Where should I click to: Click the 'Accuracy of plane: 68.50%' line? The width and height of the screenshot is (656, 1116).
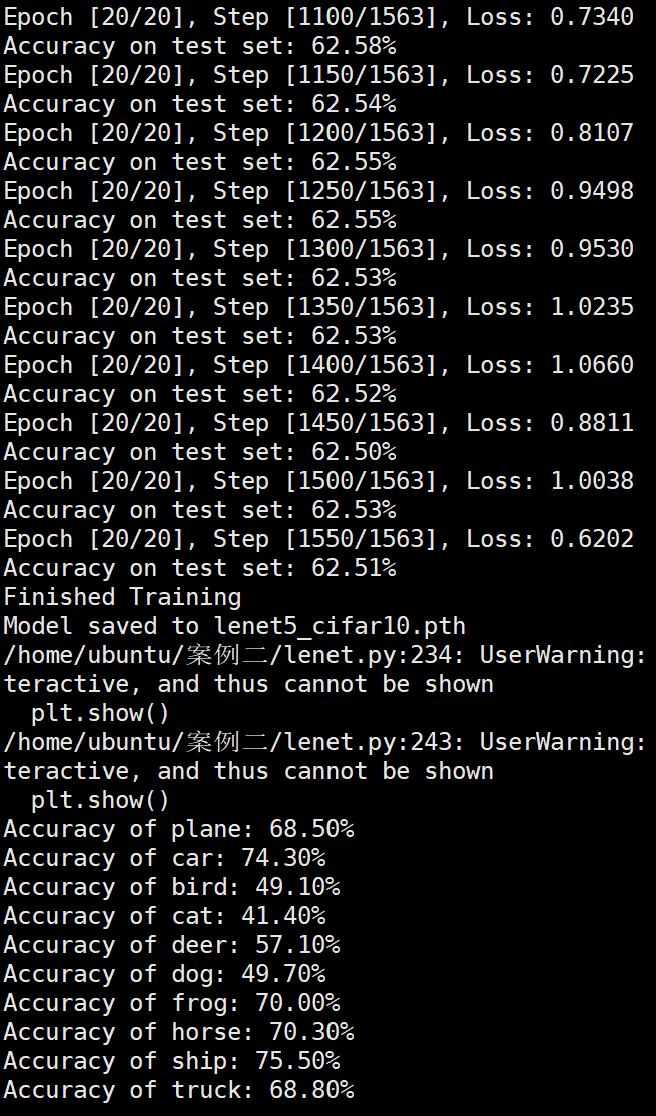[179, 829]
